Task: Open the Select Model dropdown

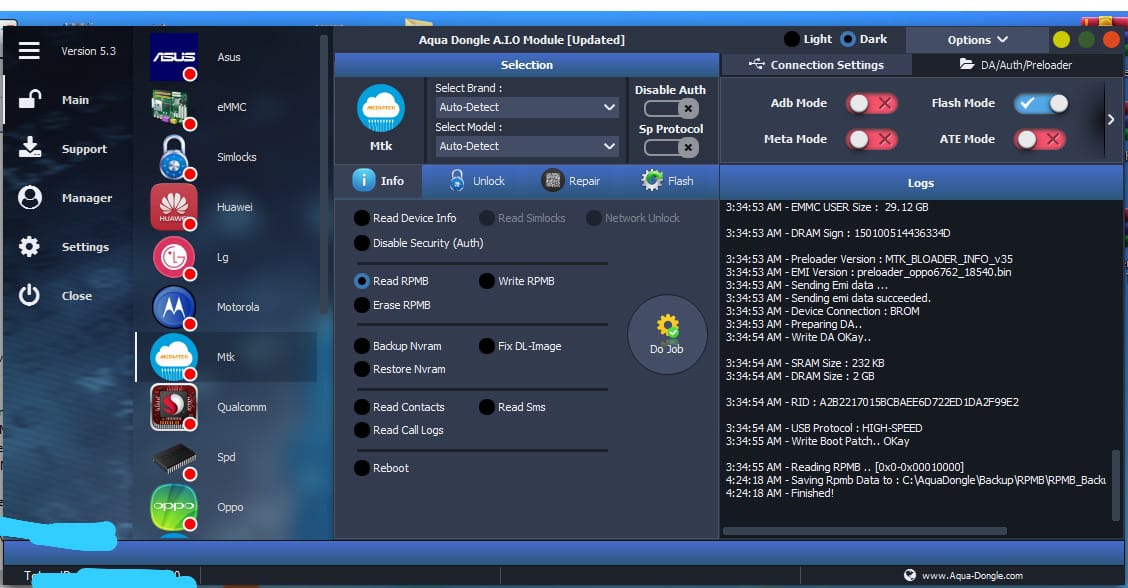Action: coord(527,146)
